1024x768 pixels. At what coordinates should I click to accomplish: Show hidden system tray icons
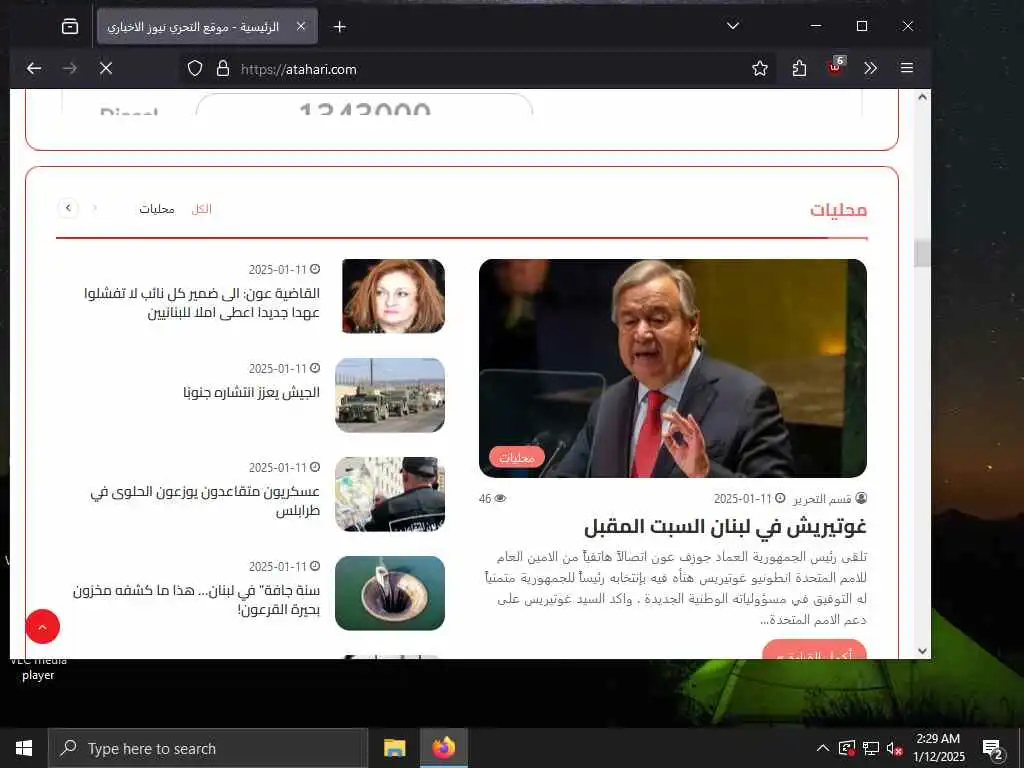tap(823, 748)
